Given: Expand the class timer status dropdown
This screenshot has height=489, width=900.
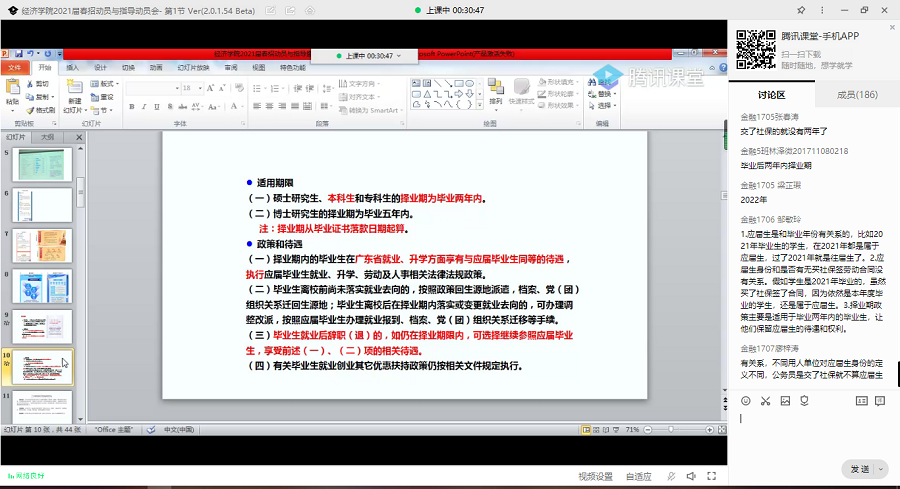Looking at the screenshot, I should 398,56.
